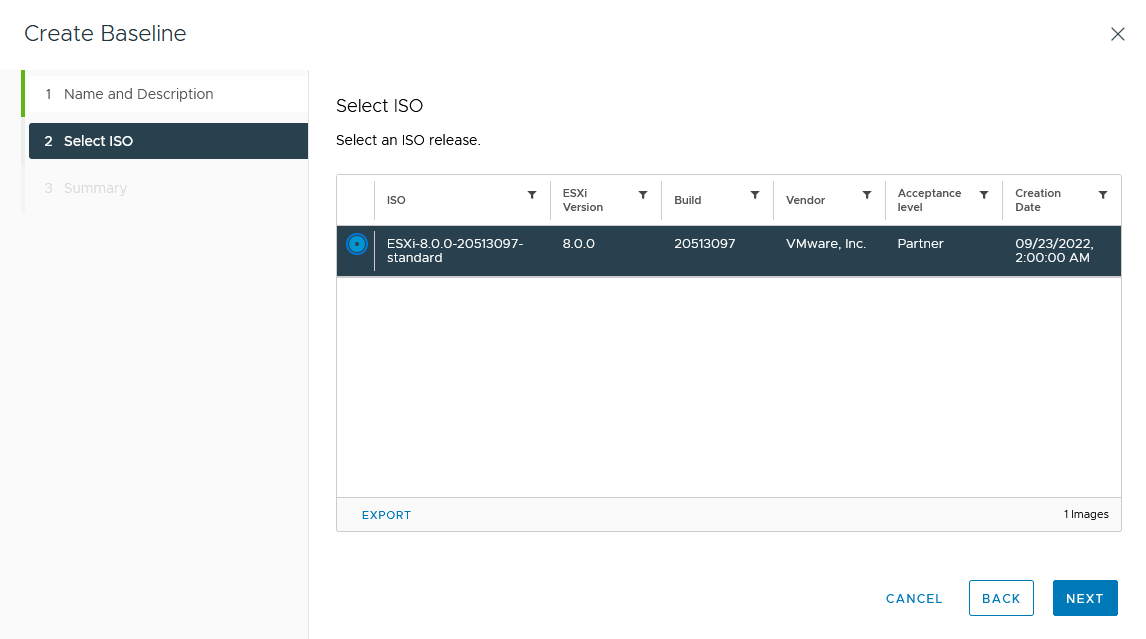Image resolution: width=1146 pixels, height=639 pixels.
Task: Click the Back button
Action: [1001, 598]
